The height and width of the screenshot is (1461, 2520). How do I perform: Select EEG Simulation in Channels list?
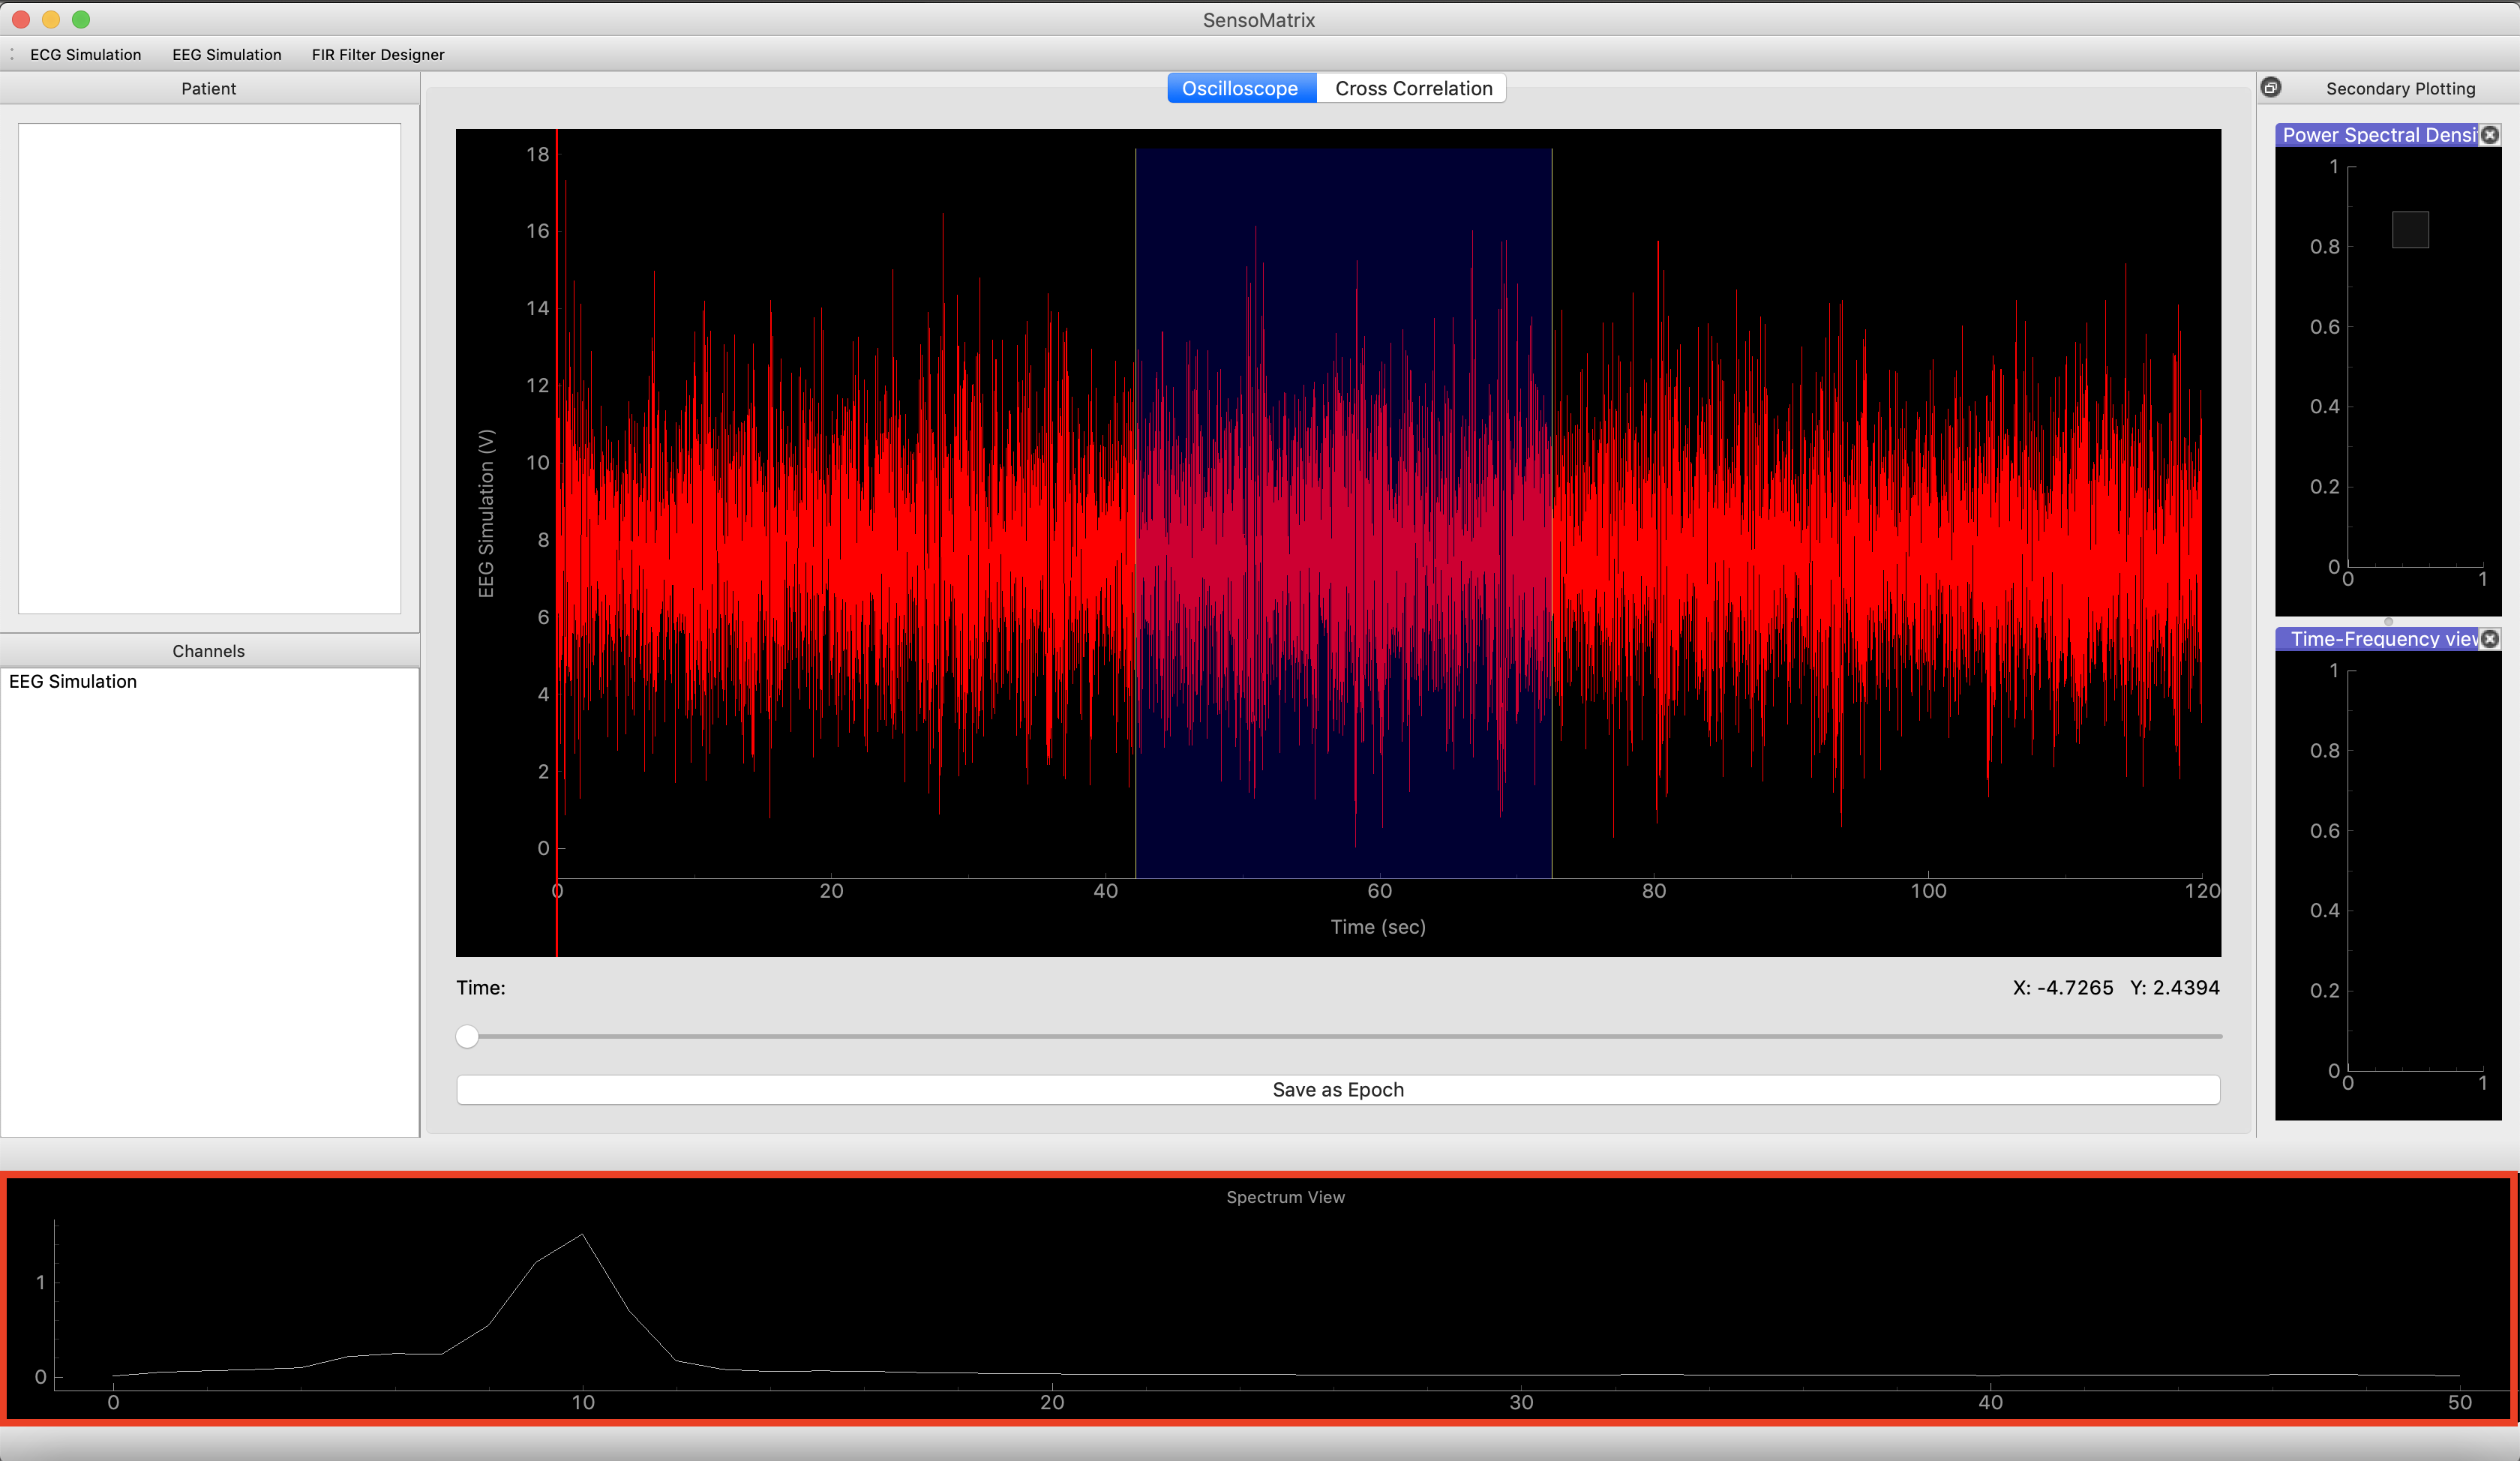click(73, 682)
